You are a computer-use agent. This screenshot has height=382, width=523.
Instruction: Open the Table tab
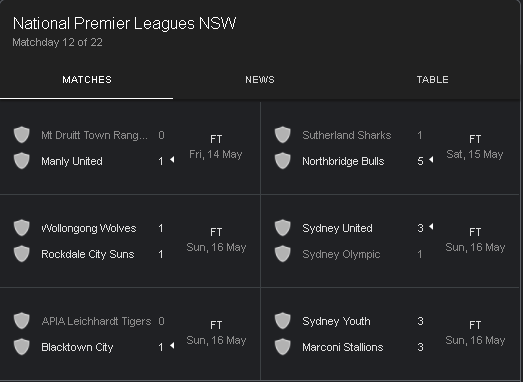click(432, 80)
